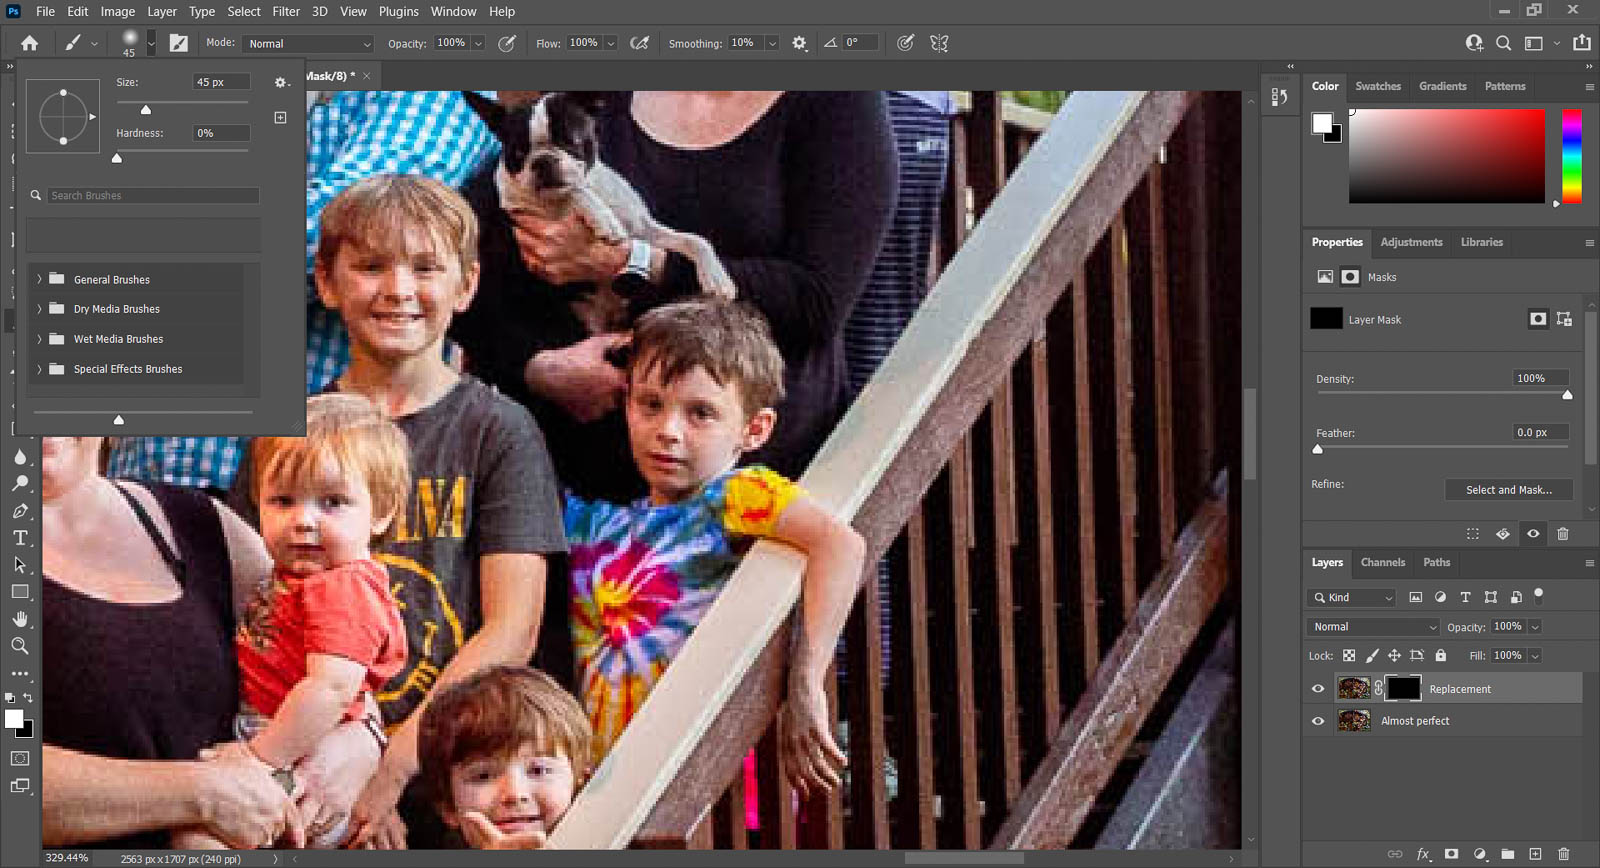Click the brush Hardness slider
The width and height of the screenshot is (1600, 868).
(182, 151)
